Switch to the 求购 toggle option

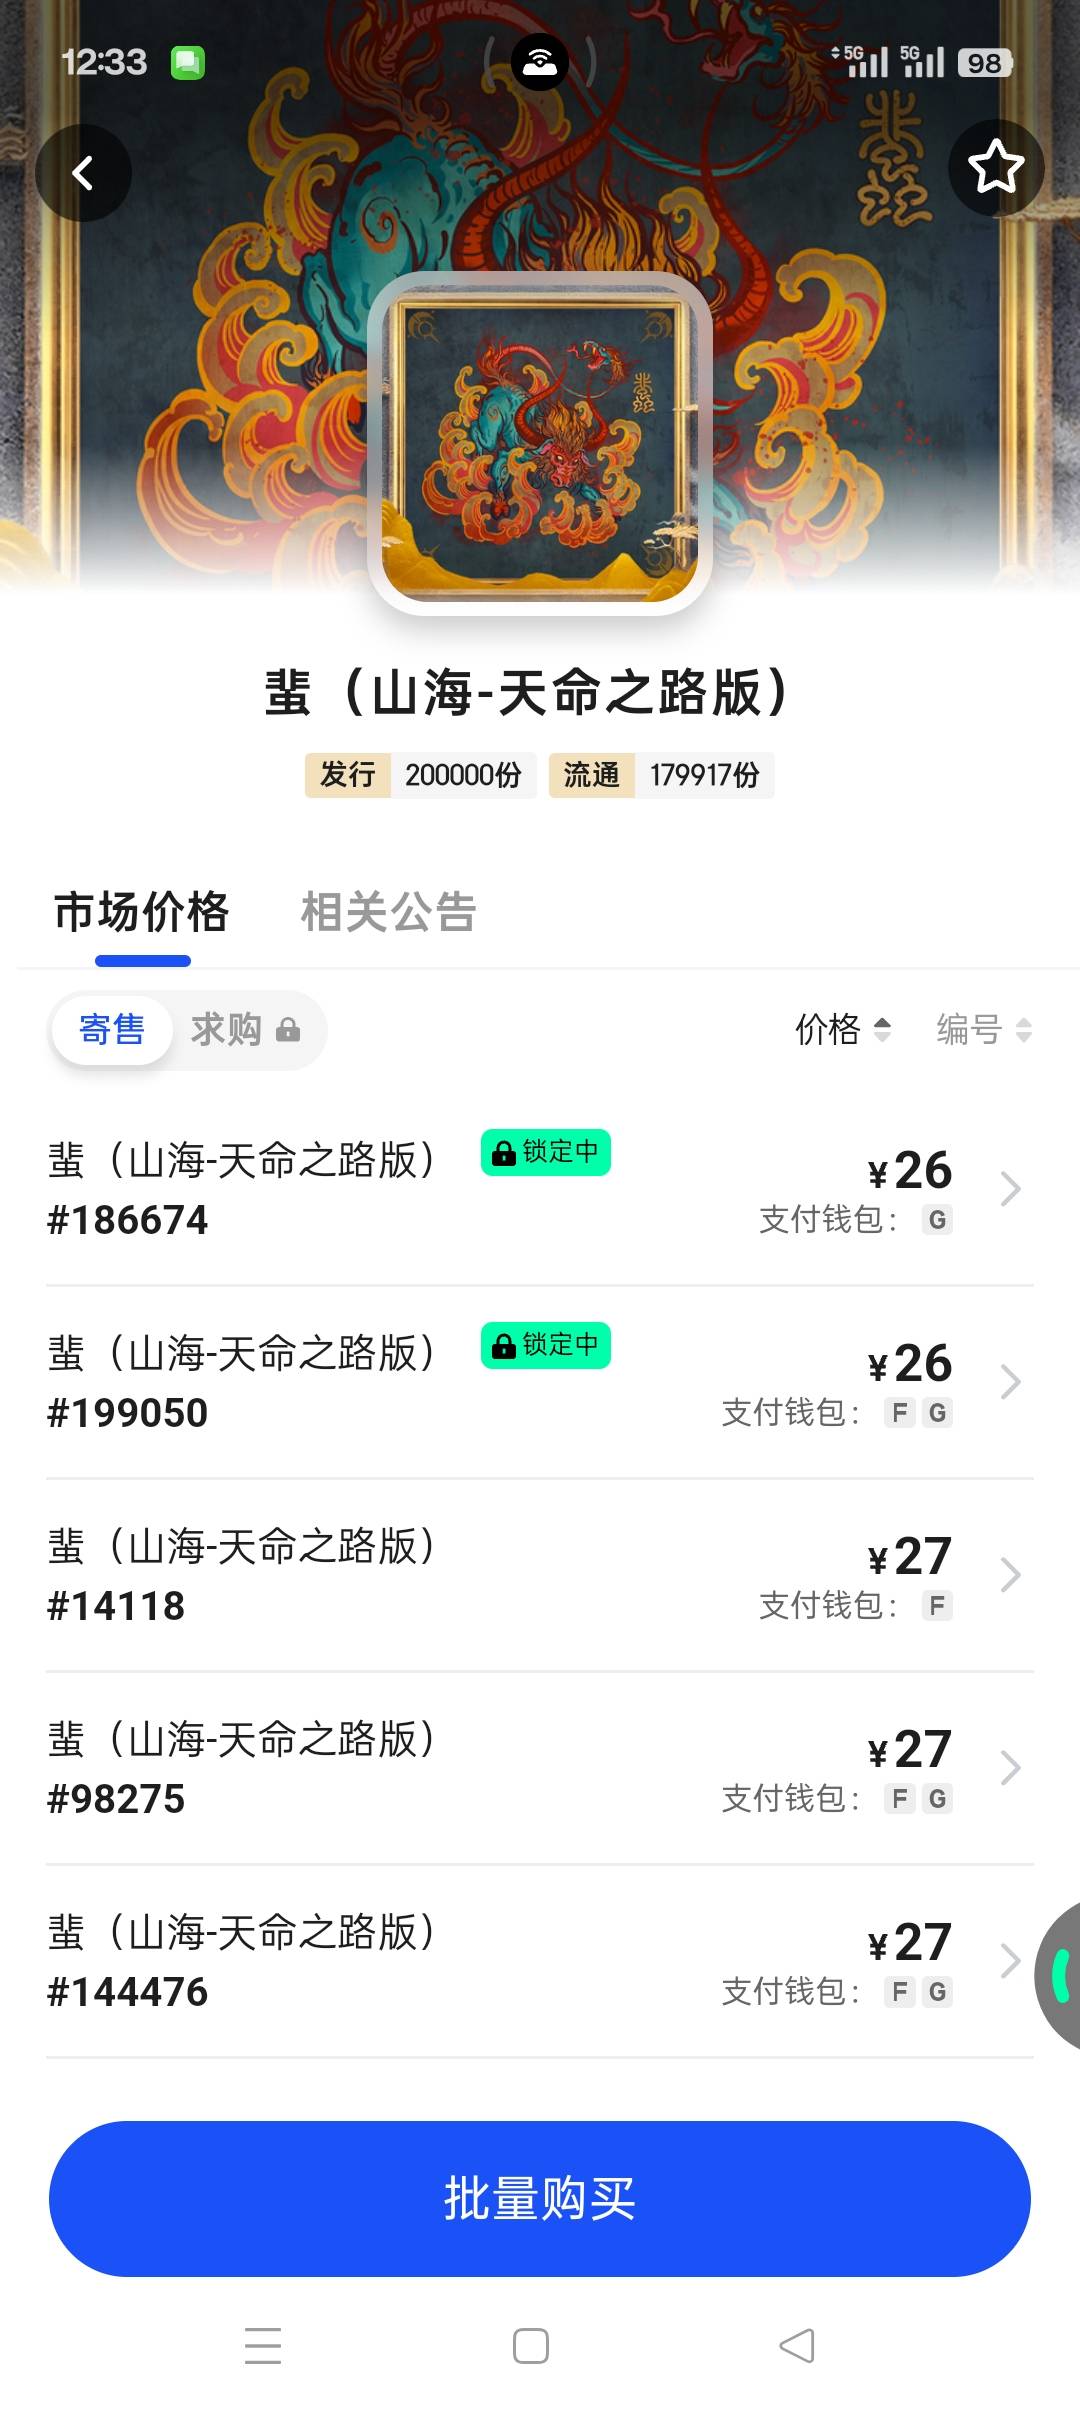coord(228,1030)
